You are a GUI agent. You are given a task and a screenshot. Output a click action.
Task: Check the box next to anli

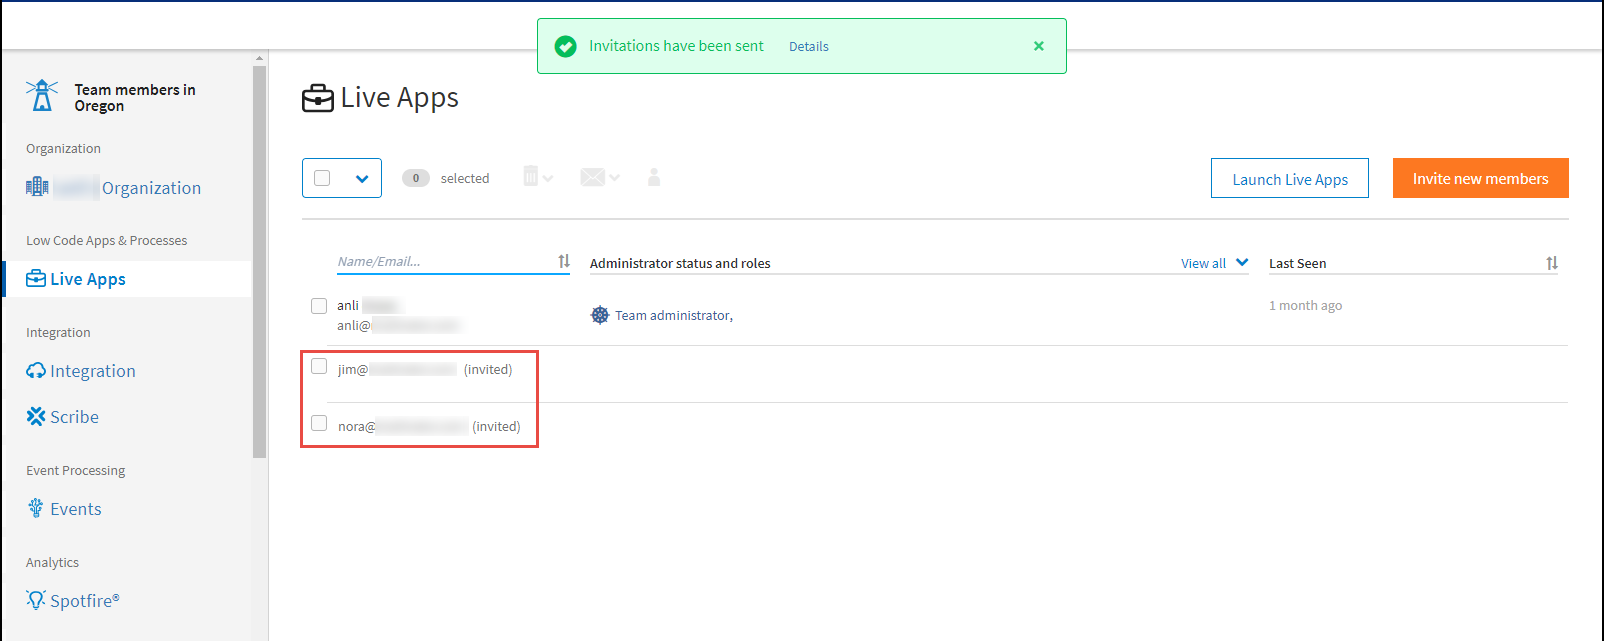click(x=319, y=306)
